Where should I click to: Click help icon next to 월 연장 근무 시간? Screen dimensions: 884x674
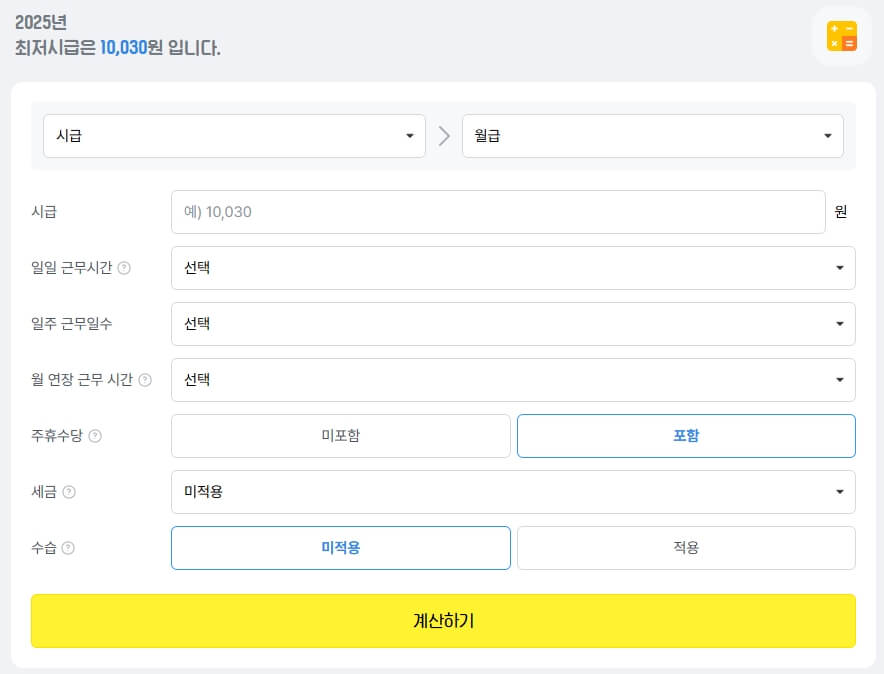point(145,380)
